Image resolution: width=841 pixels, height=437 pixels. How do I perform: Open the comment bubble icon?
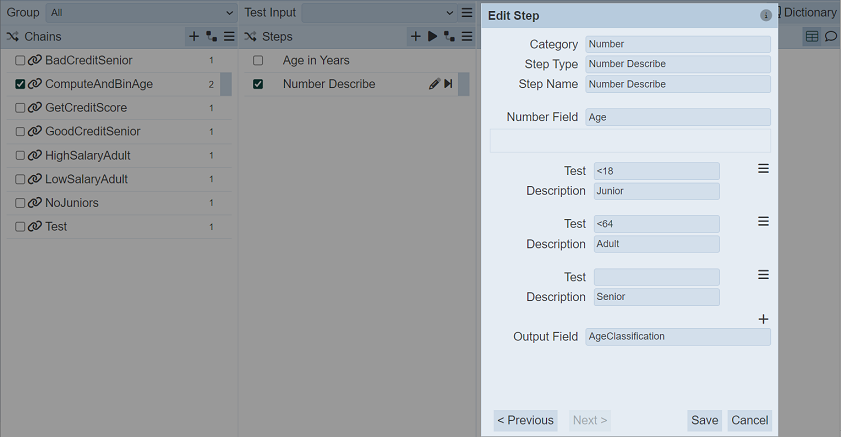pos(830,36)
